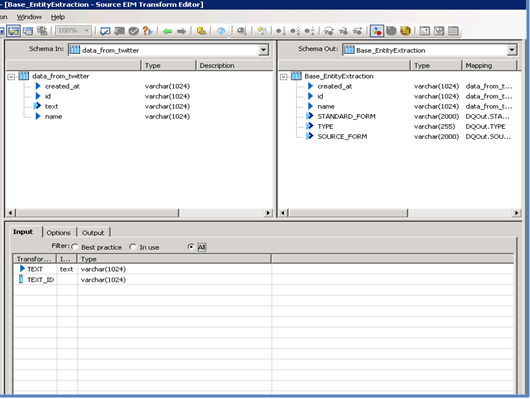Viewport: 530px width, 399px height.
Task: Select the In use filter radio
Action: [133, 247]
